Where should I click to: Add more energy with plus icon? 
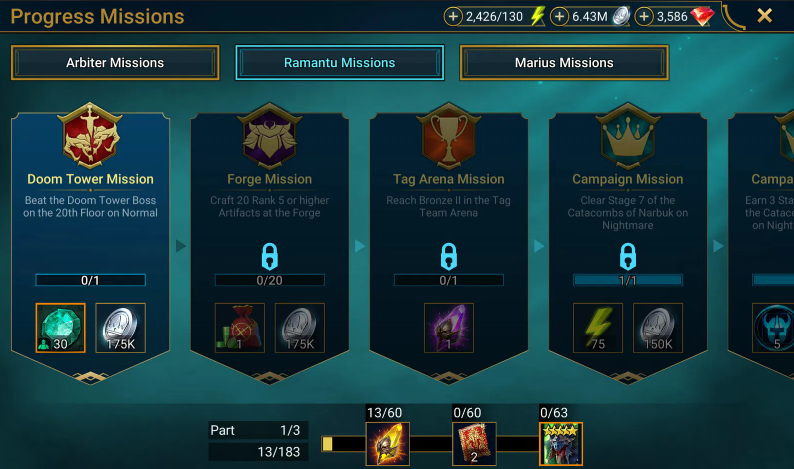point(453,17)
